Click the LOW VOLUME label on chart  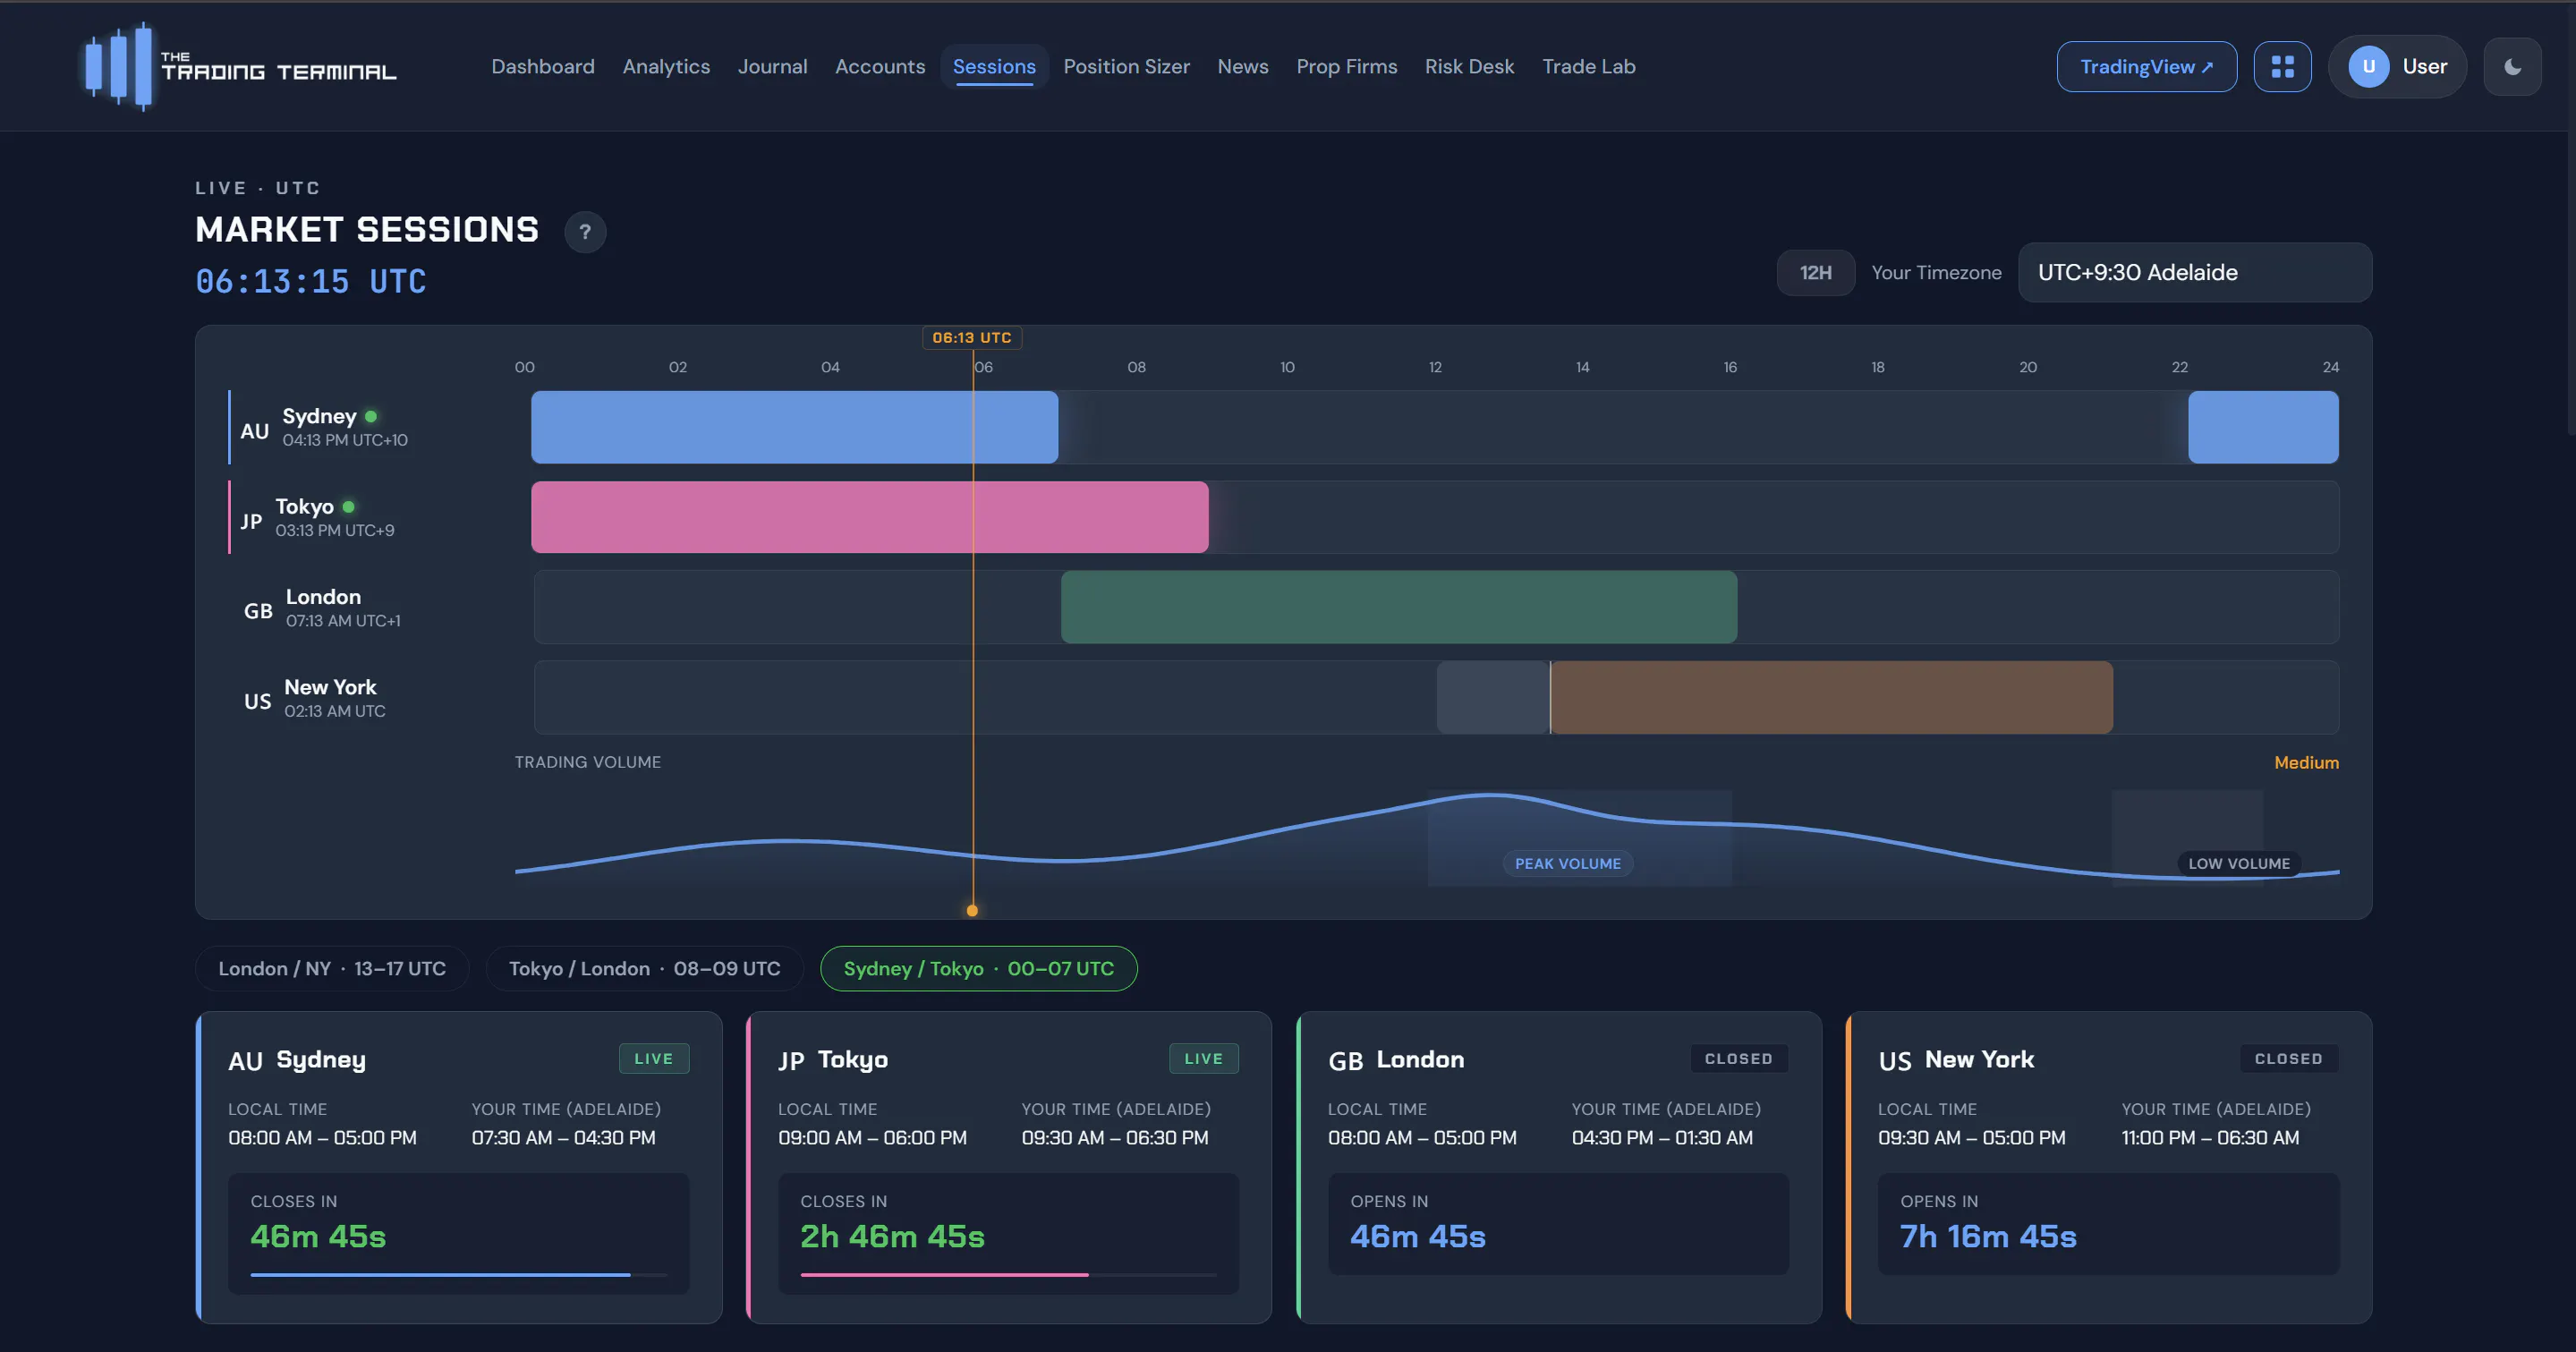[2238, 863]
